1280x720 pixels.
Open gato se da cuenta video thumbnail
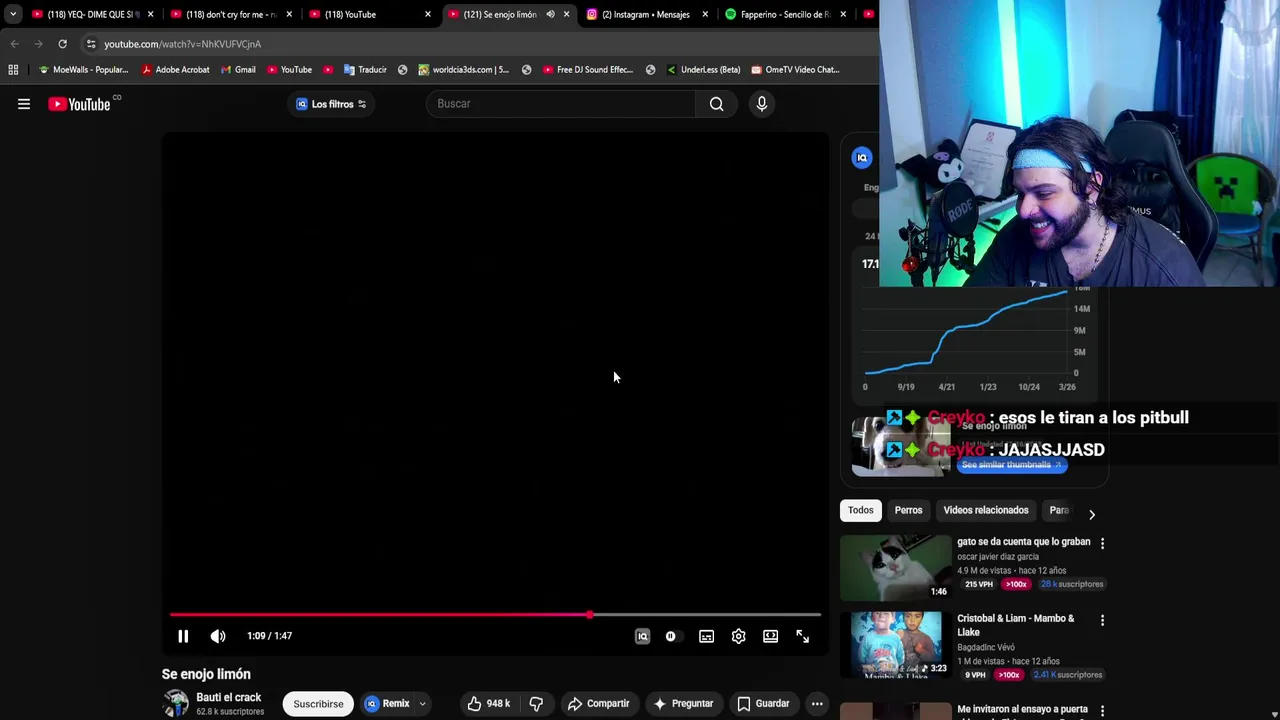click(896, 566)
